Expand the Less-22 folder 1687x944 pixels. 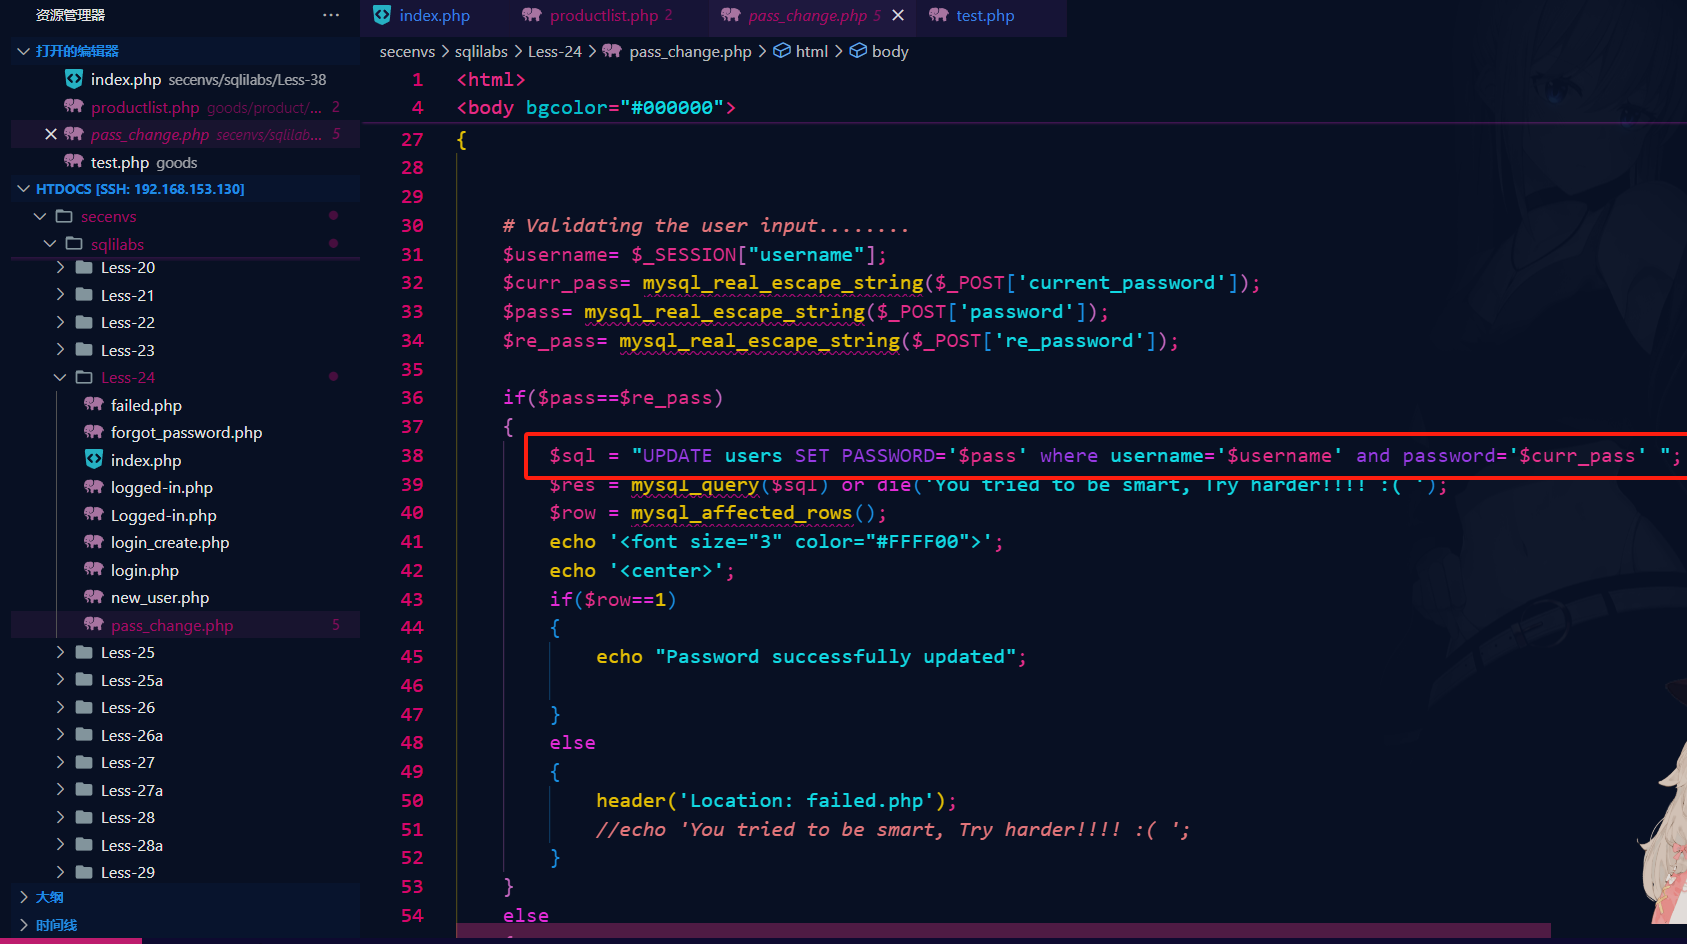60,322
